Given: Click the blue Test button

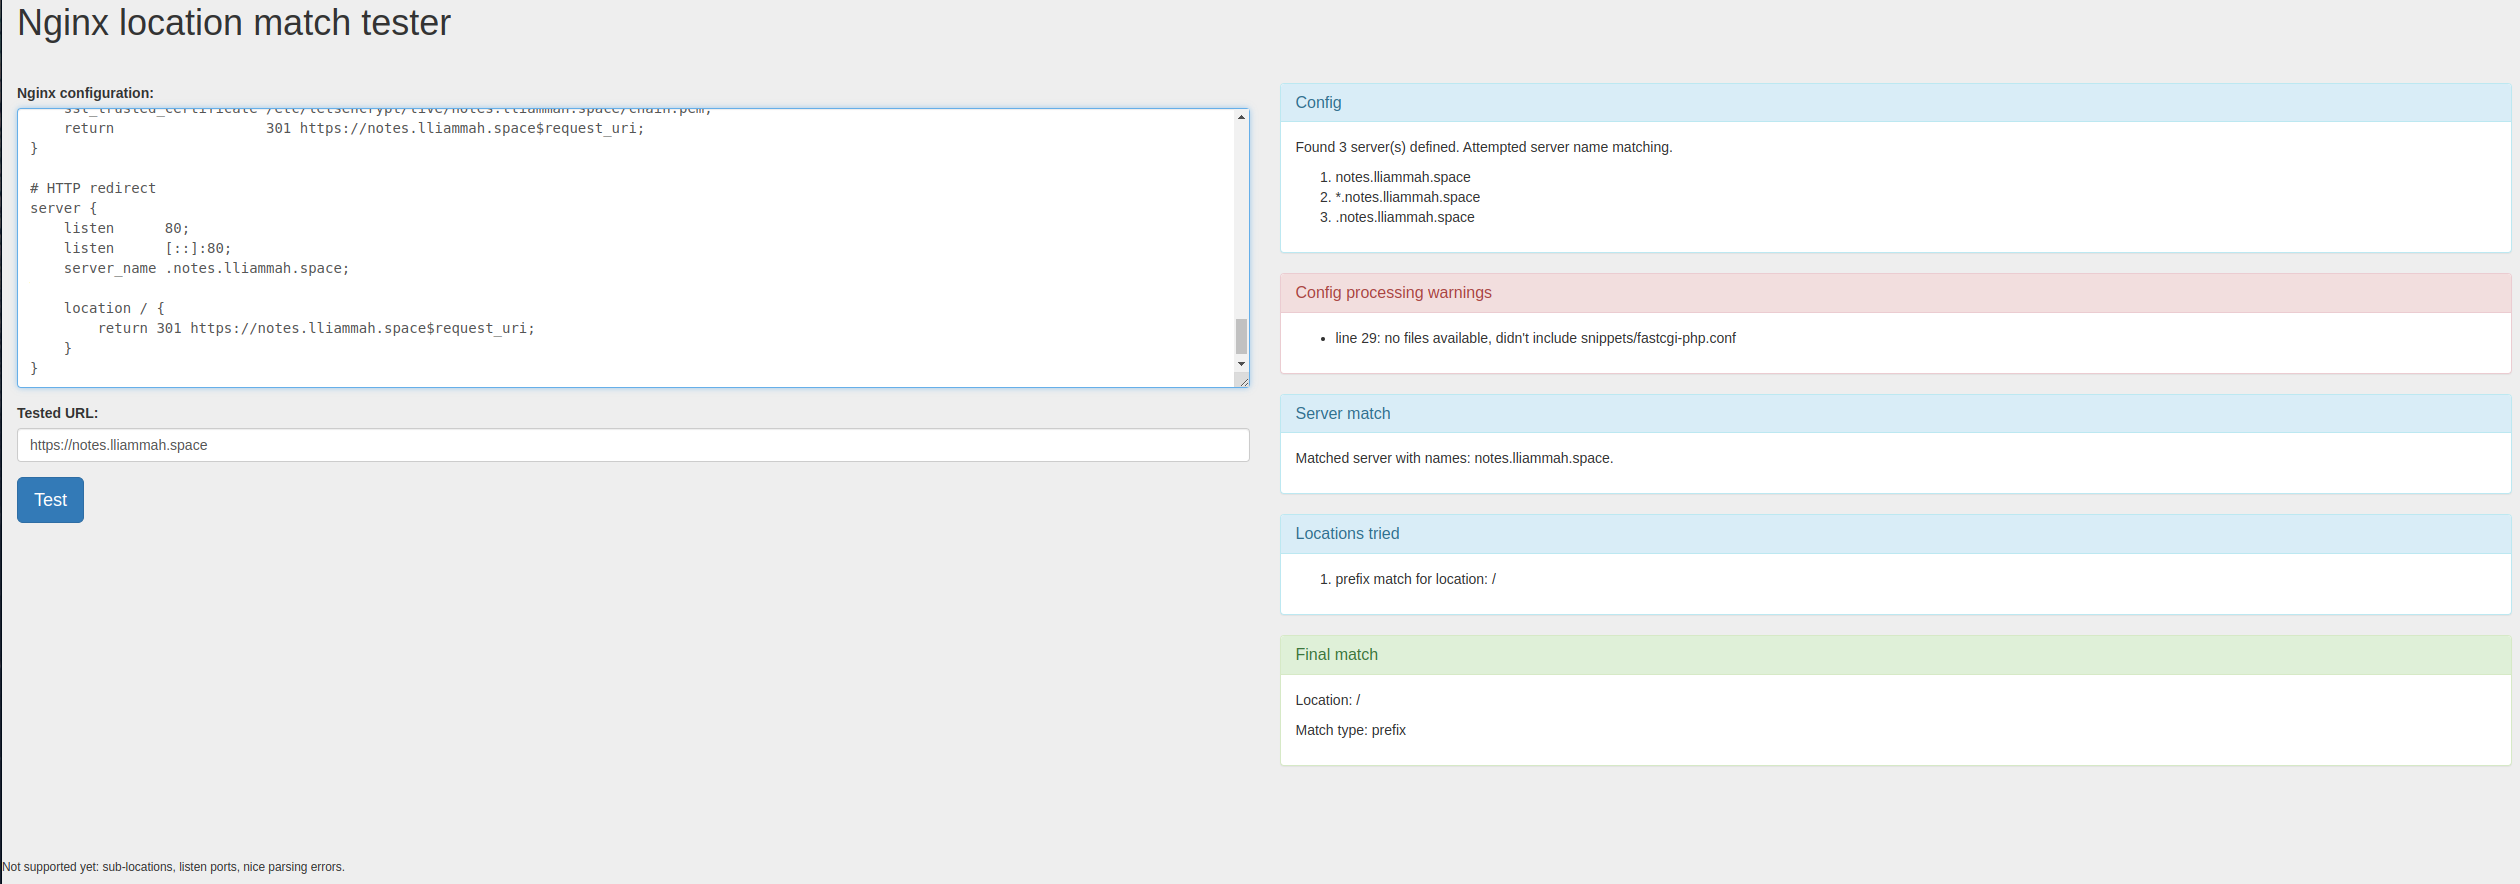Looking at the screenshot, I should (x=50, y=500).
